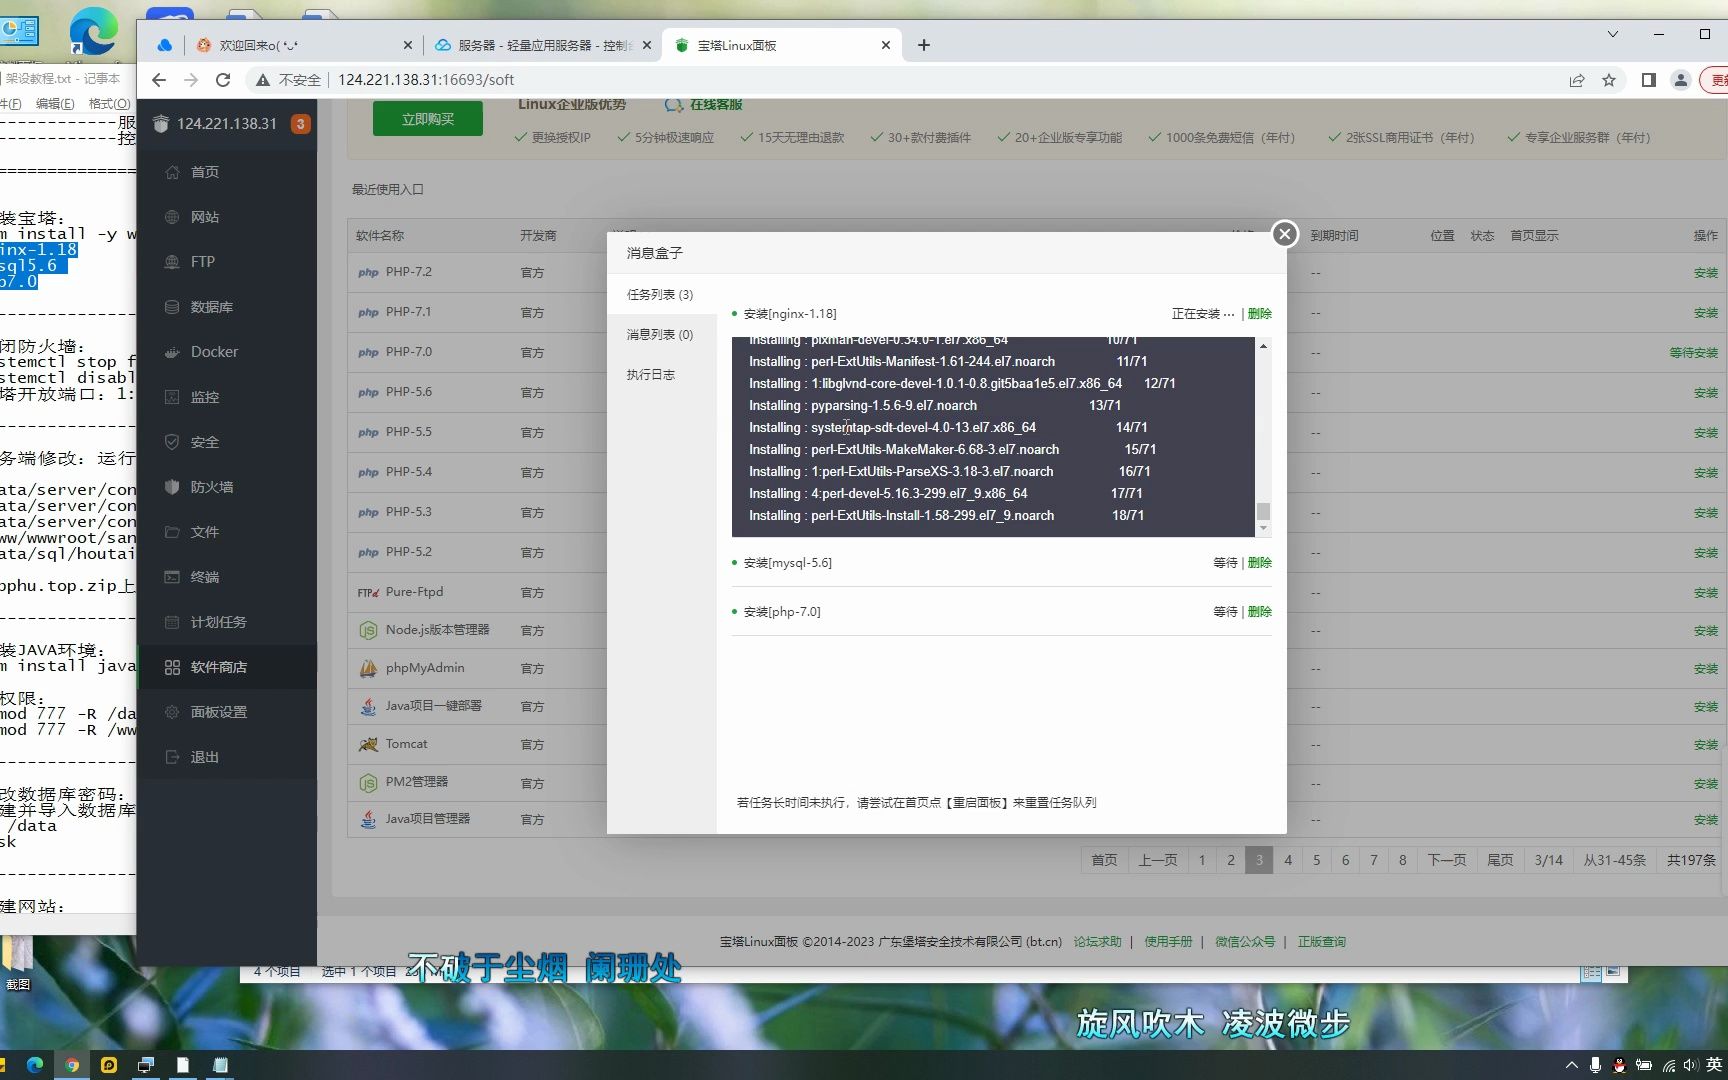Click the 立即购买 button
Viewport: 1728px width, 1080px height.
click(x=428, y=119)
